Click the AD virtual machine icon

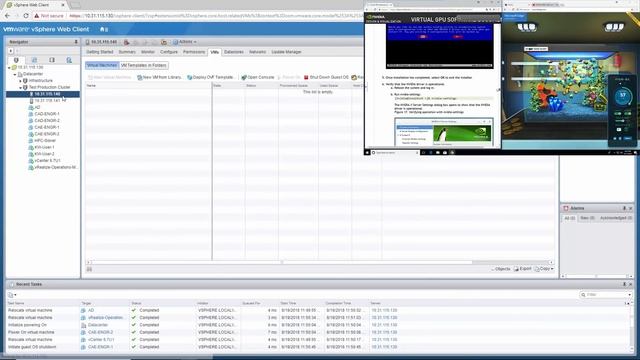coord(31,107)
